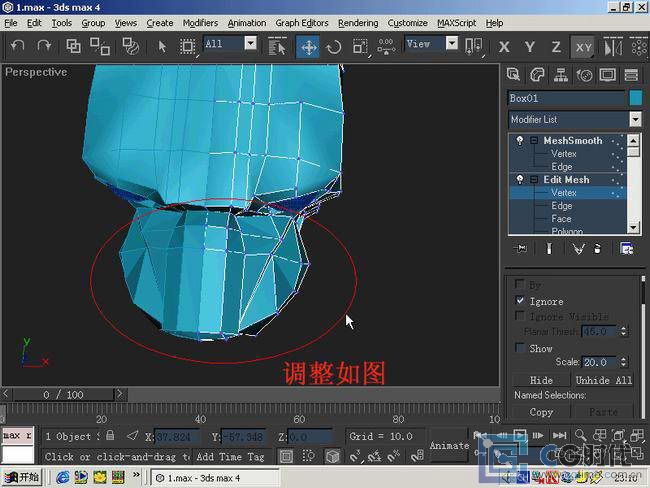Viewport: 650px width, 488px height.
Task: Toggle the Edit Mesh modifier lightbulb
Action: click(519, 180)
